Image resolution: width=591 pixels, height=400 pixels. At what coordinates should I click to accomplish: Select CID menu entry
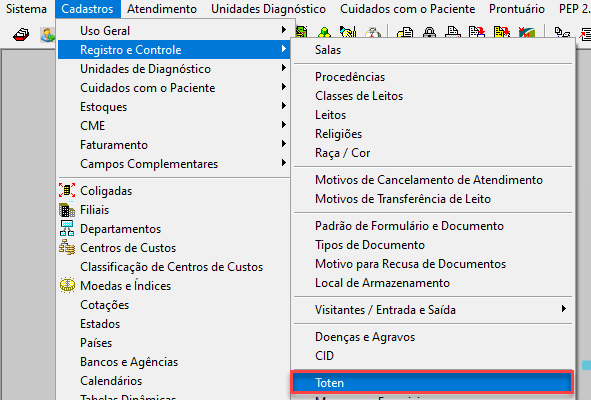coord(433,356)
